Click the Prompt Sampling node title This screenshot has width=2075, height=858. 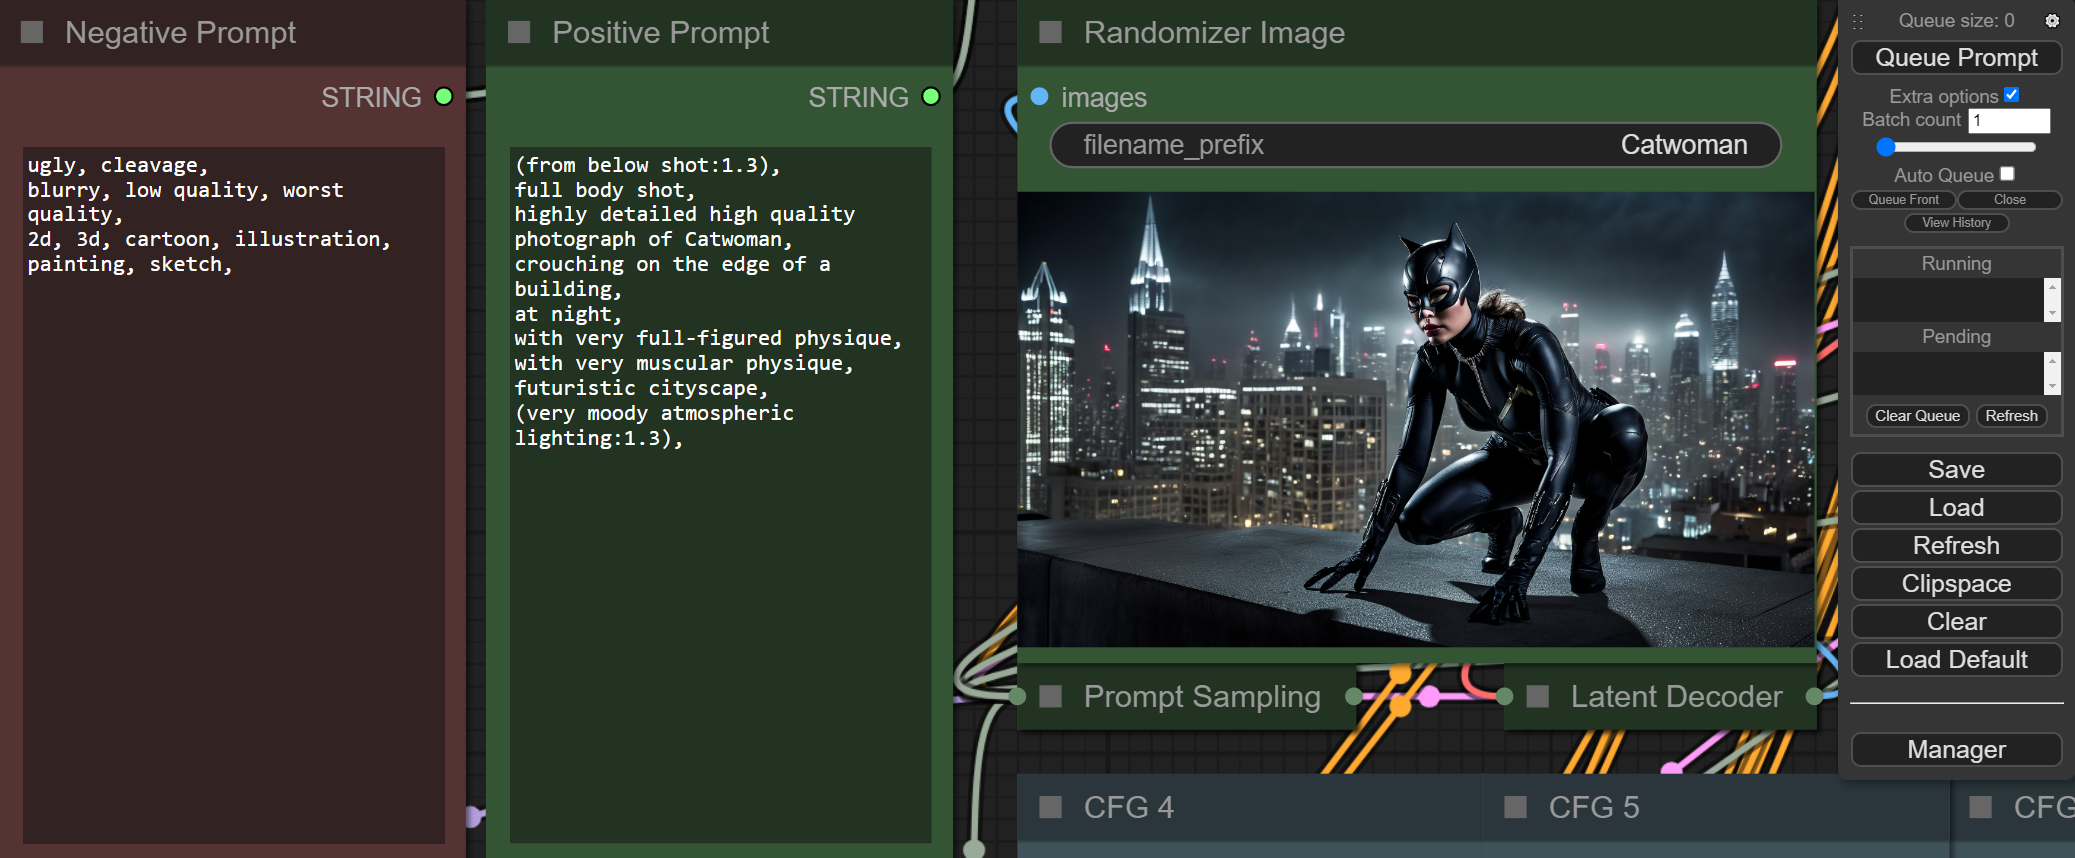(x=1202, y=697)
